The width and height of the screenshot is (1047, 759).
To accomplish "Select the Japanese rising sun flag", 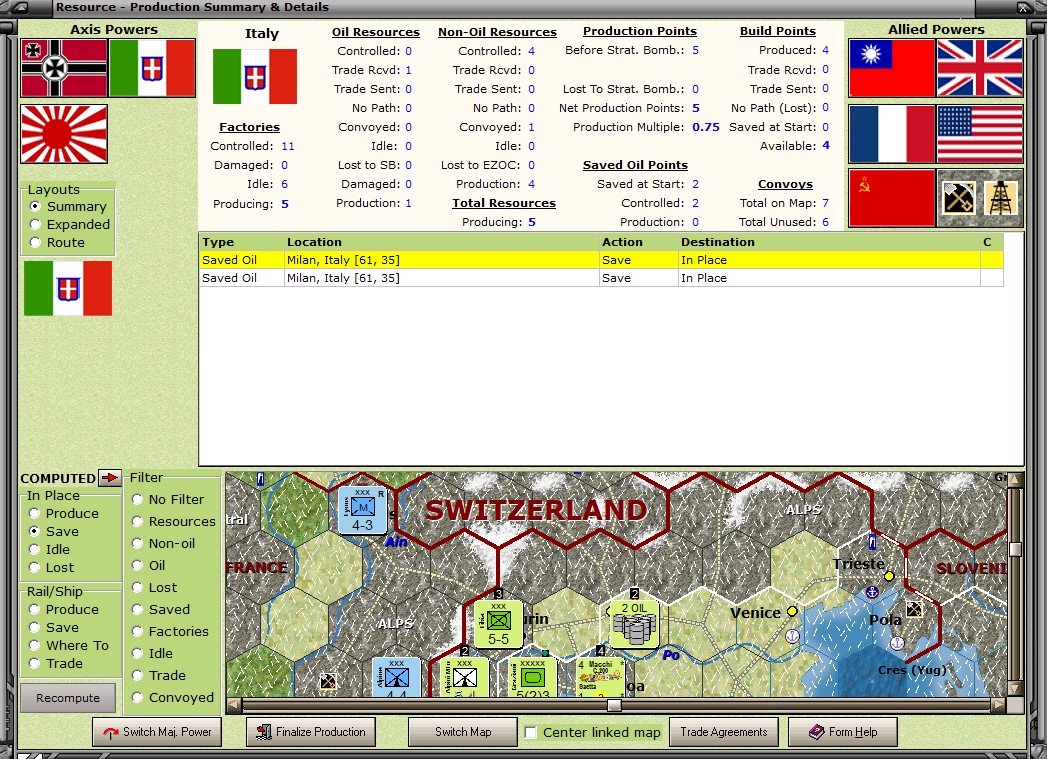I will tap(64, 134).
